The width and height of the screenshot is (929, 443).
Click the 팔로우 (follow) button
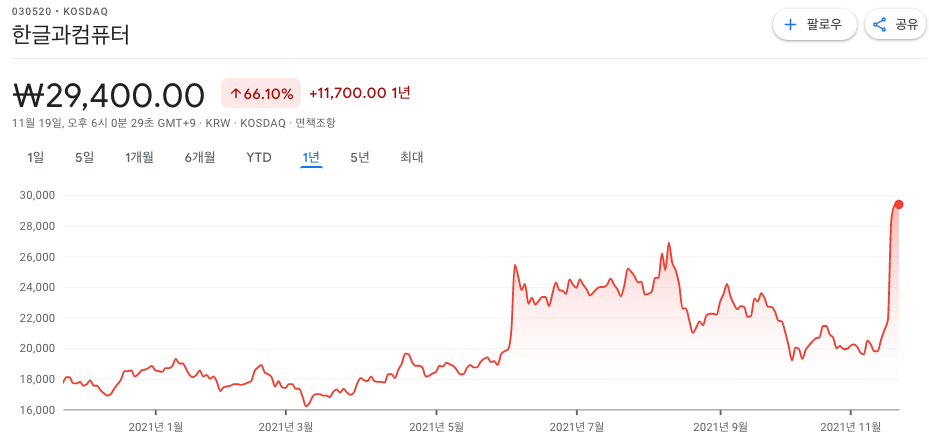pyautogui.click(x=814, y=25)
